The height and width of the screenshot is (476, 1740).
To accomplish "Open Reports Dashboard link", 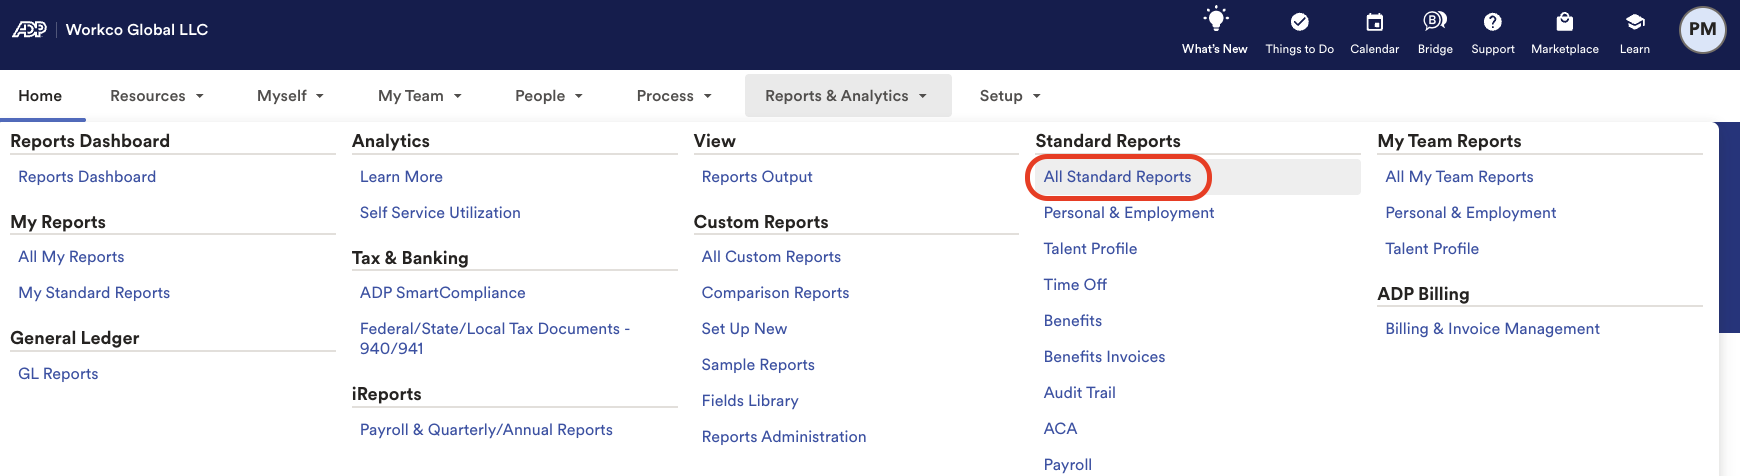I will pos(87,177).
